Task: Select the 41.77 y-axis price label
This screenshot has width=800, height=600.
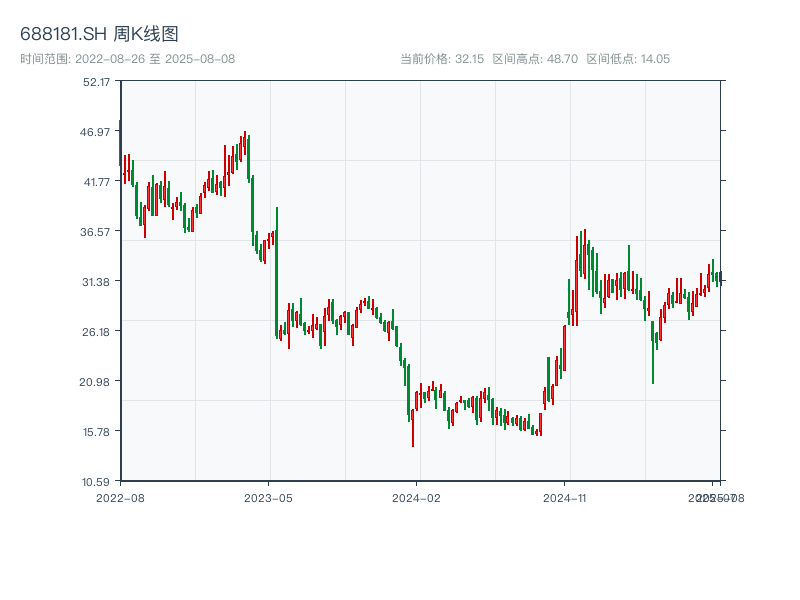Action: [97, 182]
